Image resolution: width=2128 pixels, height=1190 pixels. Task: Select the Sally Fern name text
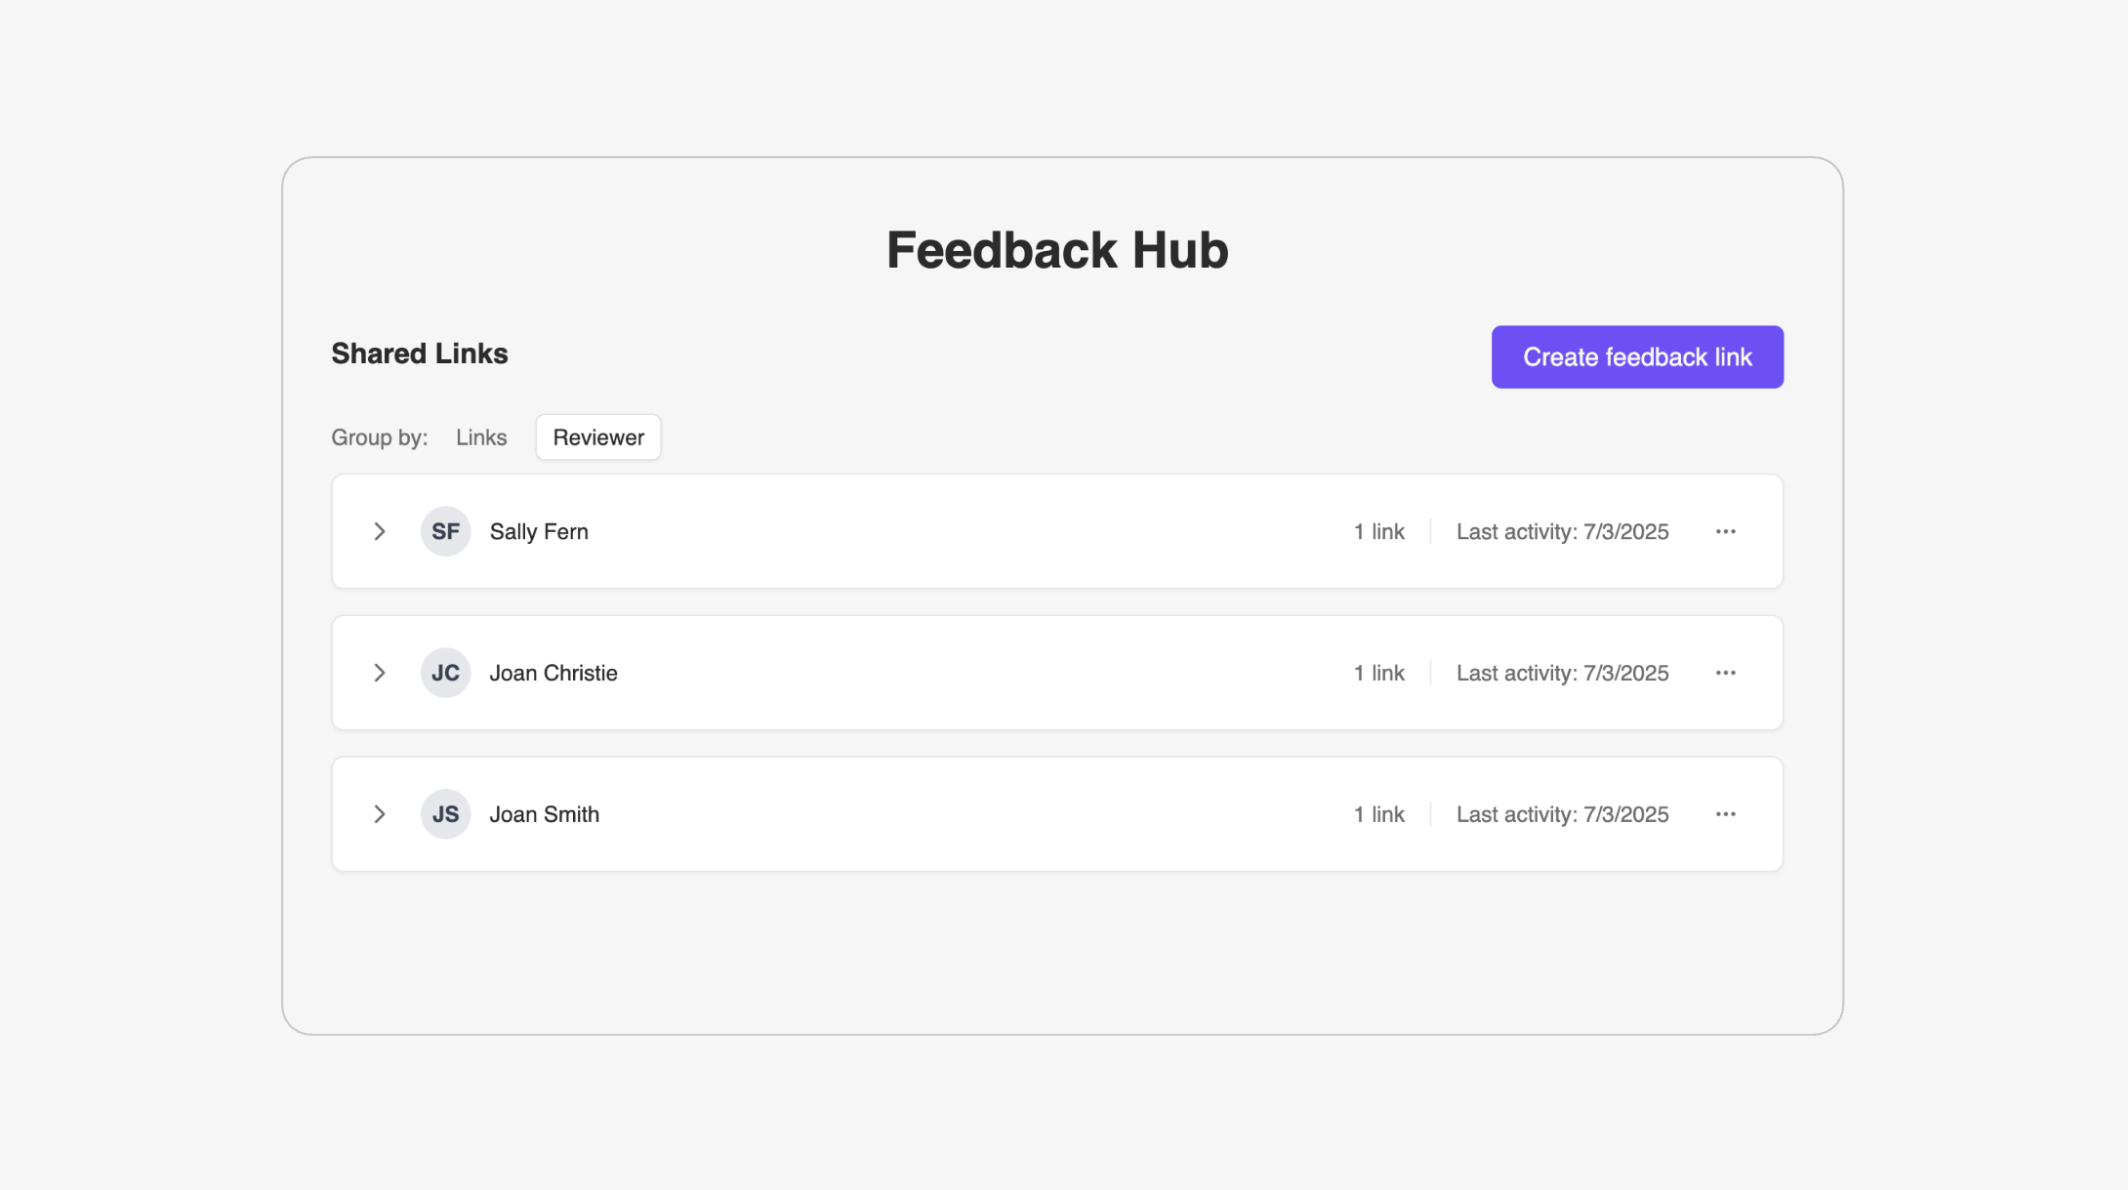point(539,531)
